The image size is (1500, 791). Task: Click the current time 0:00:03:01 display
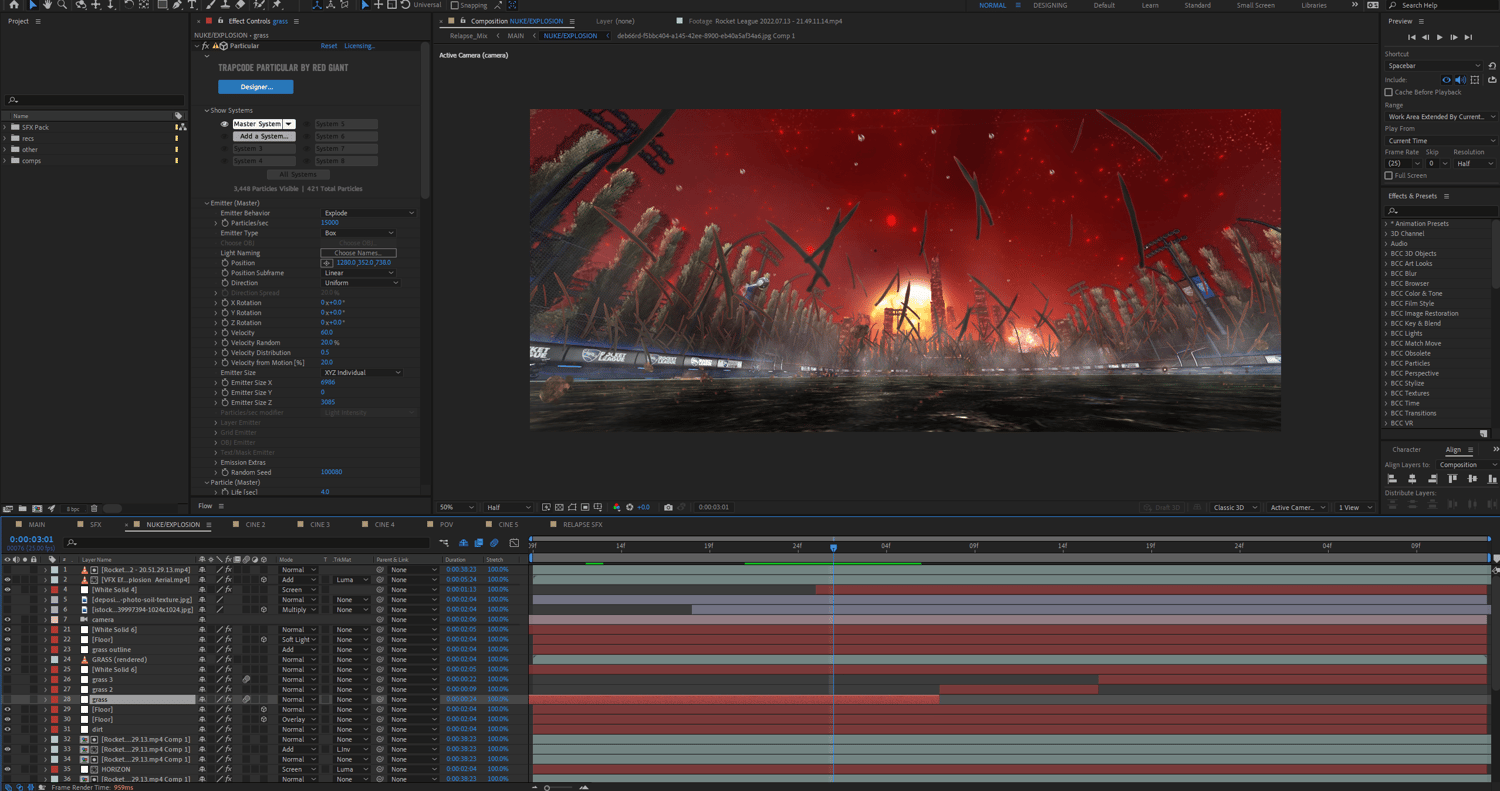(x=32, y=540)
